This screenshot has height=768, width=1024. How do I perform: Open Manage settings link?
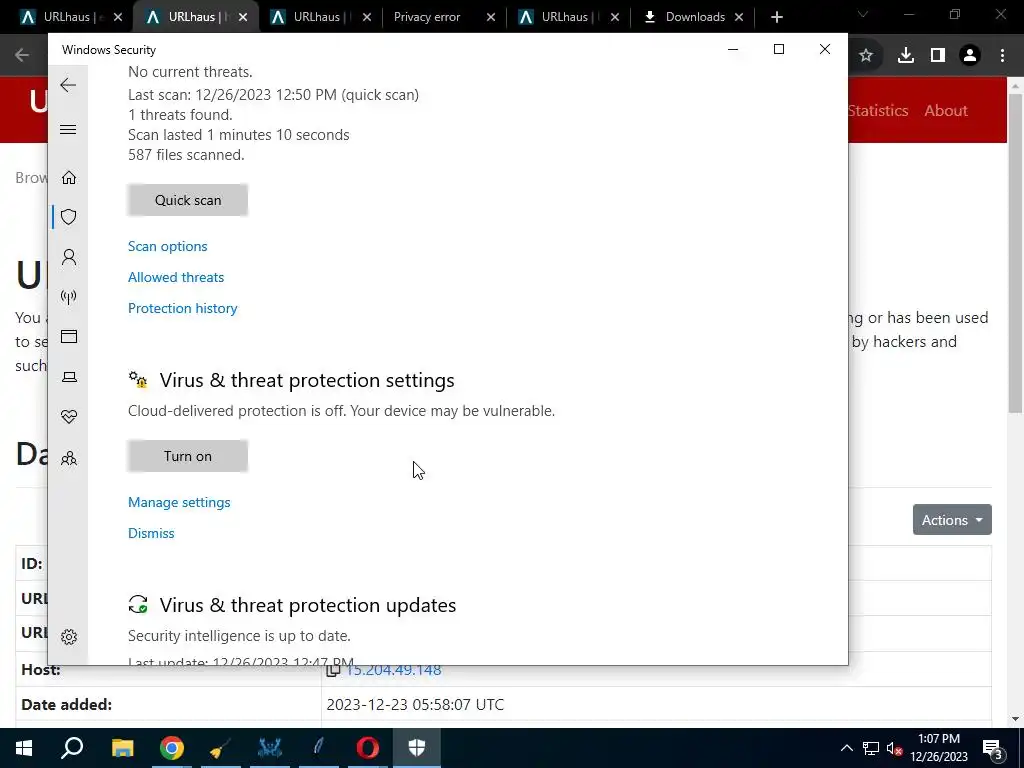179,502
